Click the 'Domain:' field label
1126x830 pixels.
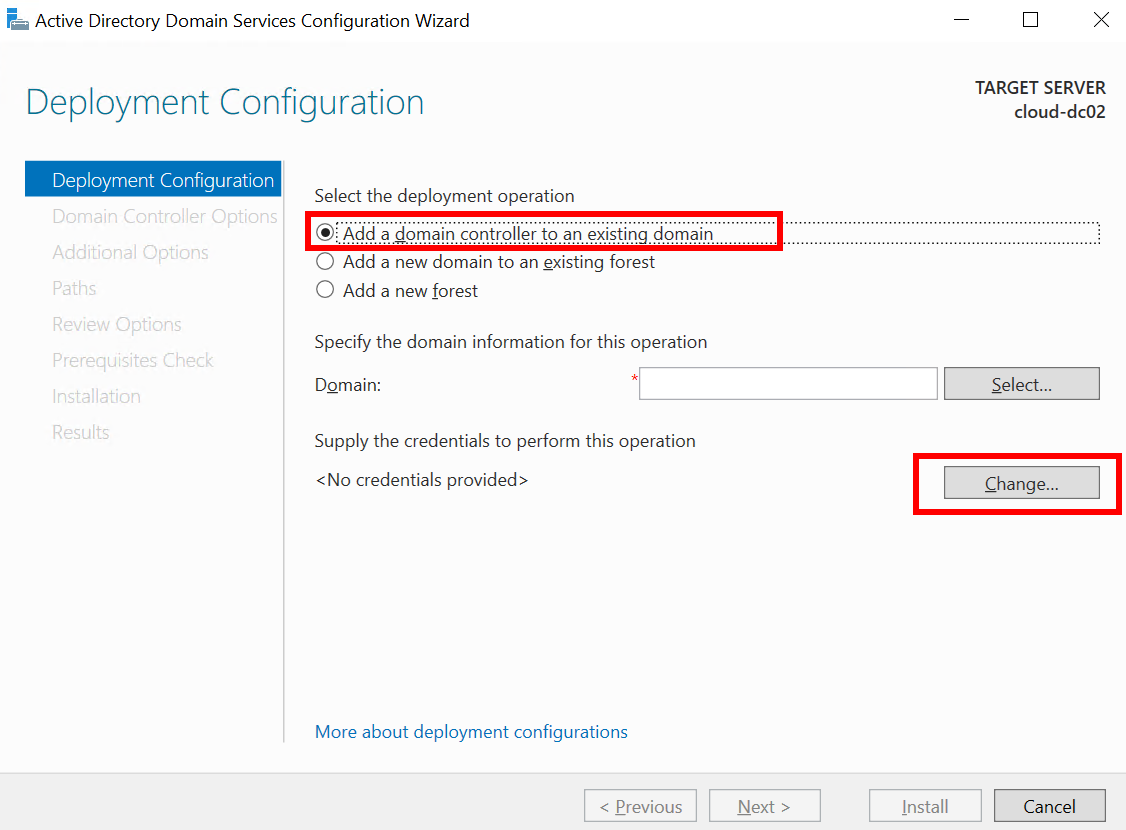pyautogui.click(x=348, y=385)
